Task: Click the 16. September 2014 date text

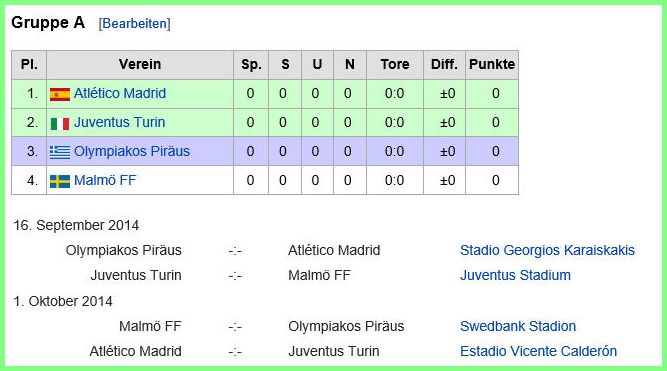Action: coord(76,225)
